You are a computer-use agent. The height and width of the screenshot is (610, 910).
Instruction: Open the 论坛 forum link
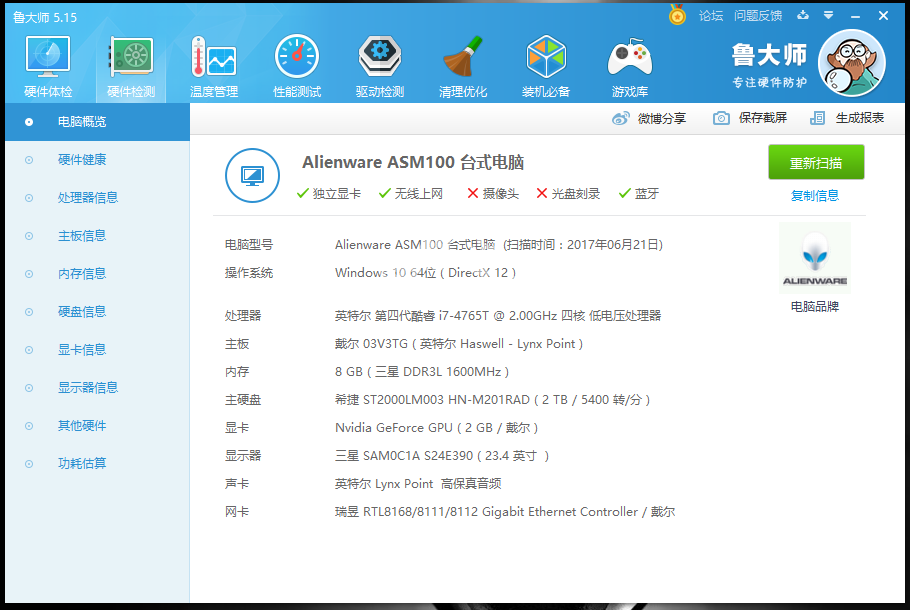(710, 16)
